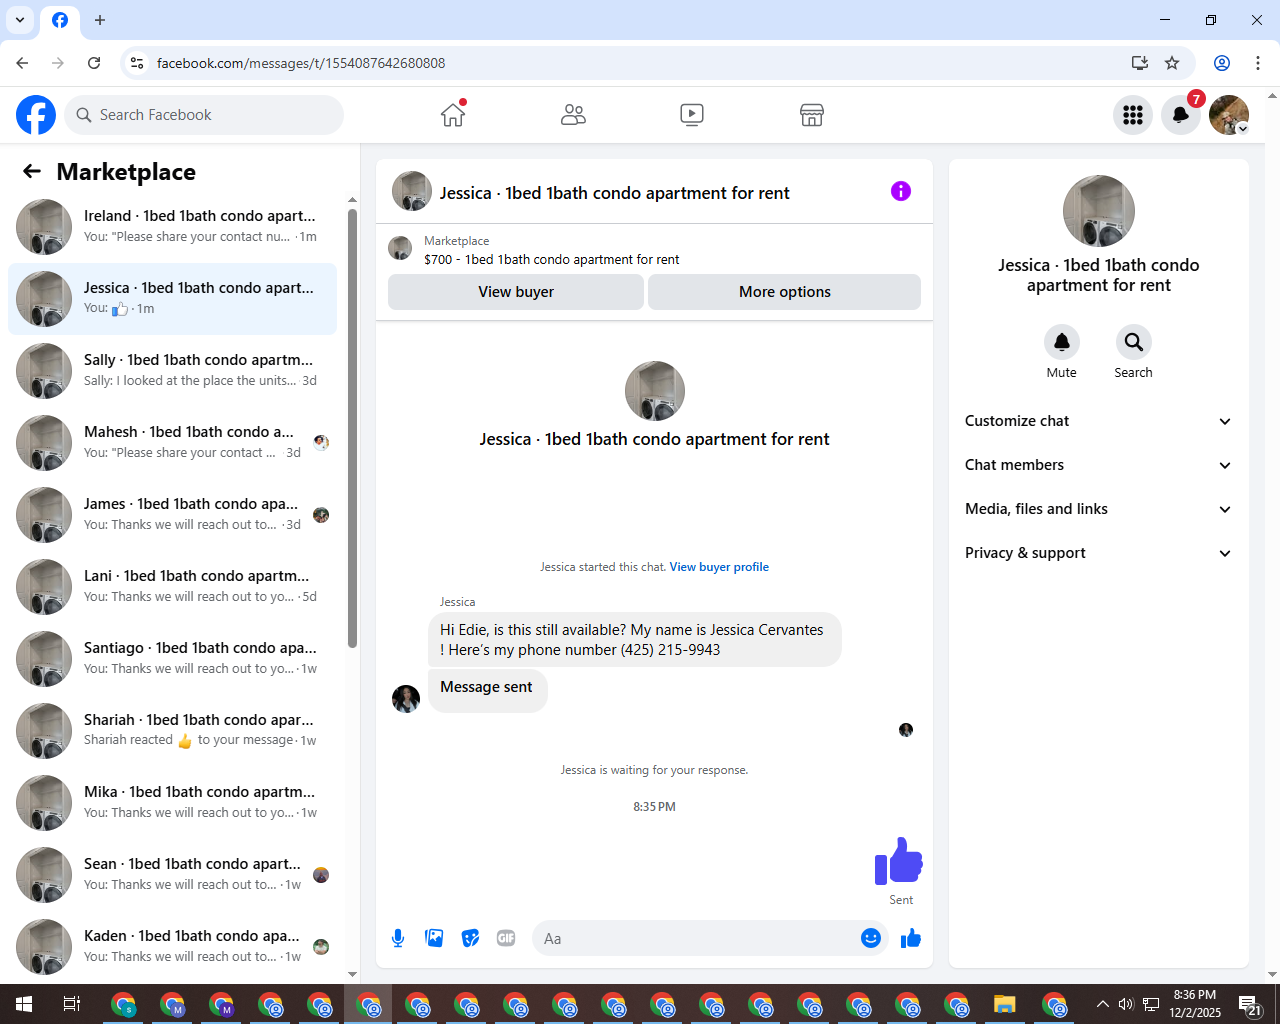Click the View buyer button
The width and height of the screenshot is (1280, 1024).
click(516, 292)
